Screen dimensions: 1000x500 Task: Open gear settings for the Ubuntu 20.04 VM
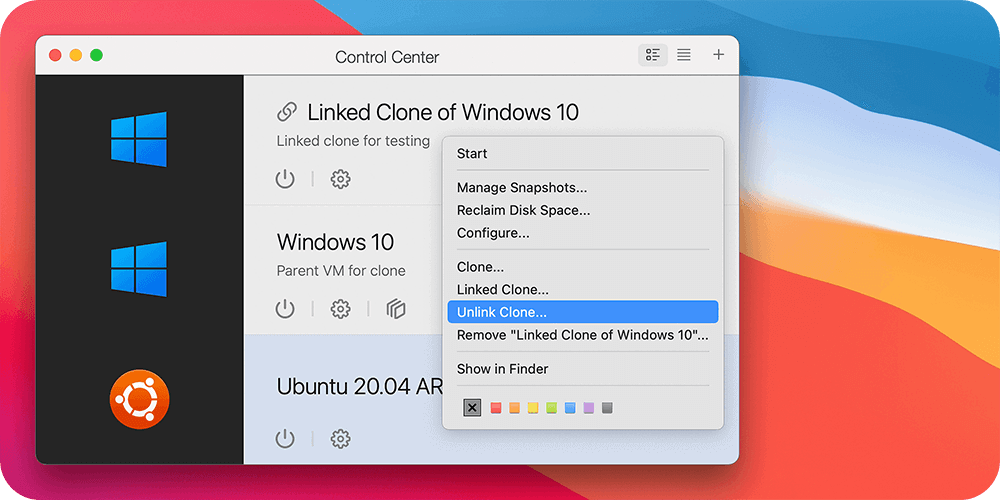(x=340, y=438)
